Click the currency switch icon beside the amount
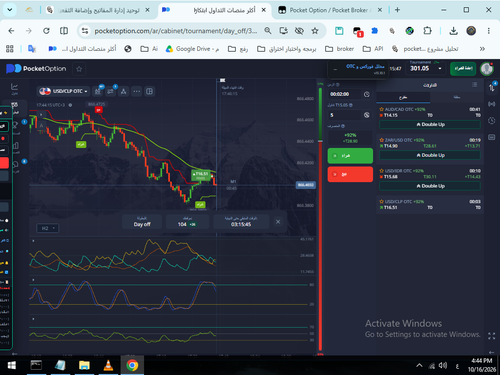This screenshot has height=375, width=500. pyautogui.click(x=367, y=115)
